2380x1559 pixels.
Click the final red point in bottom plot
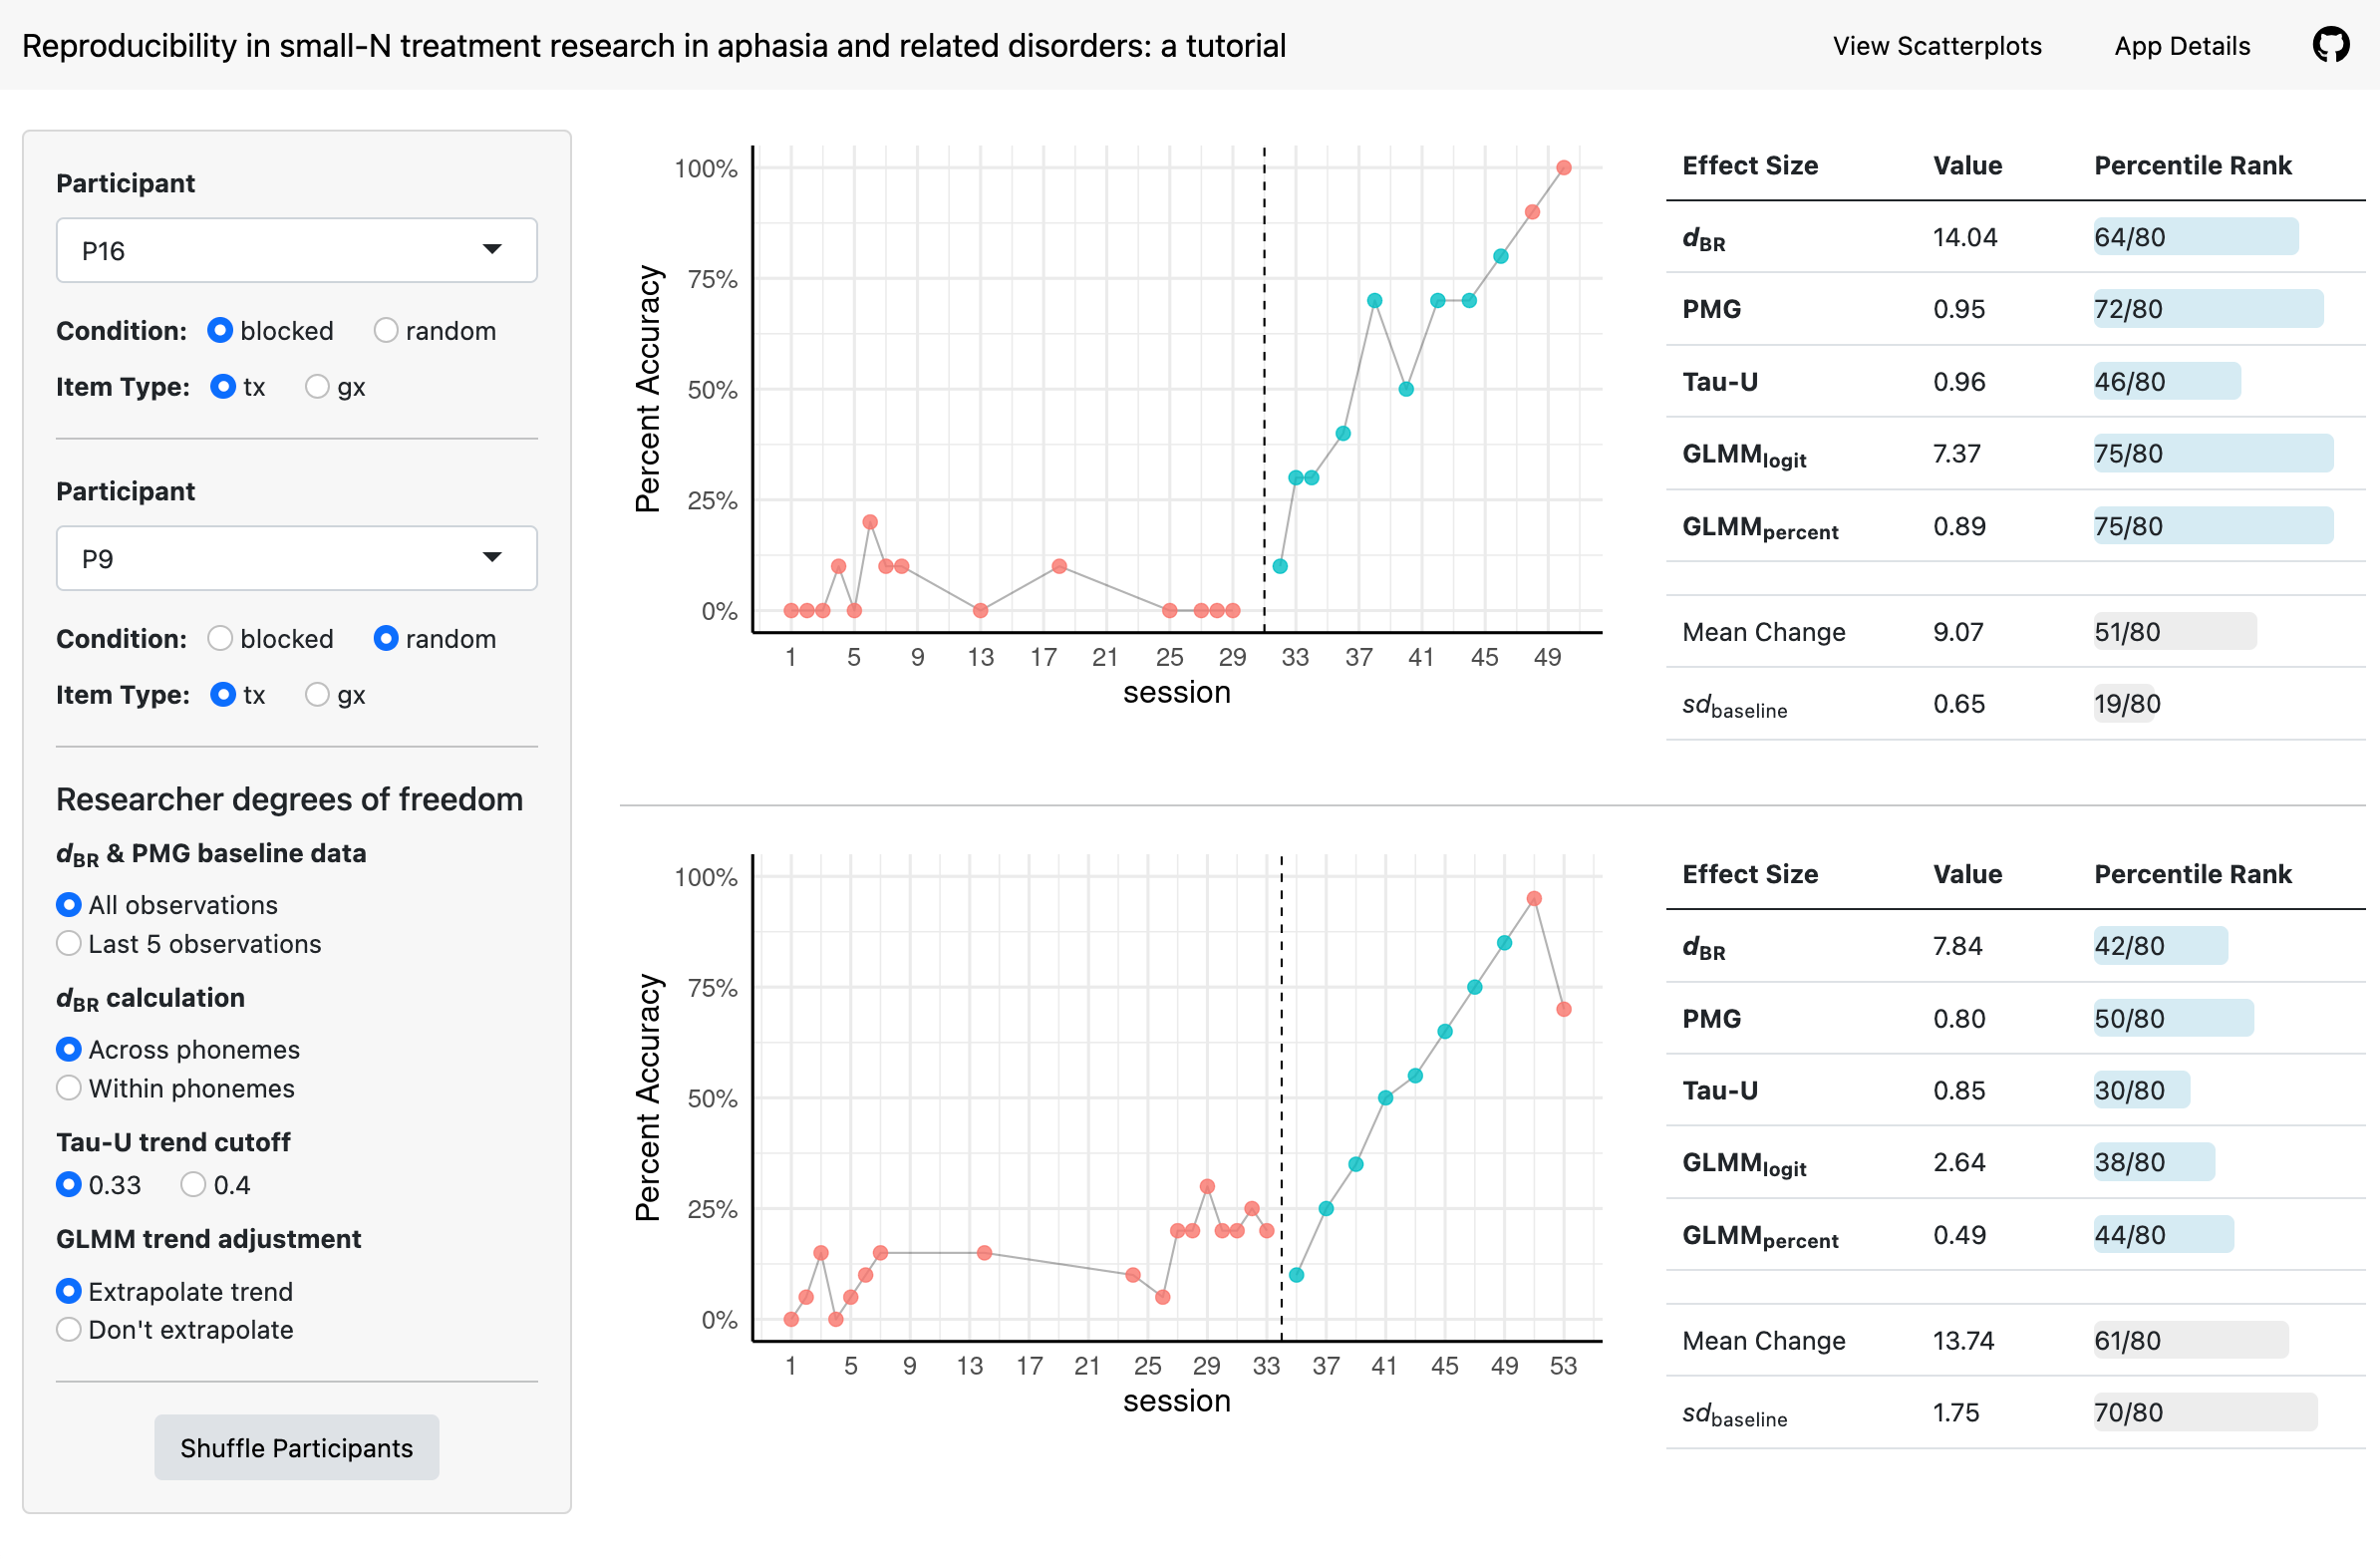[1564, 1010]
